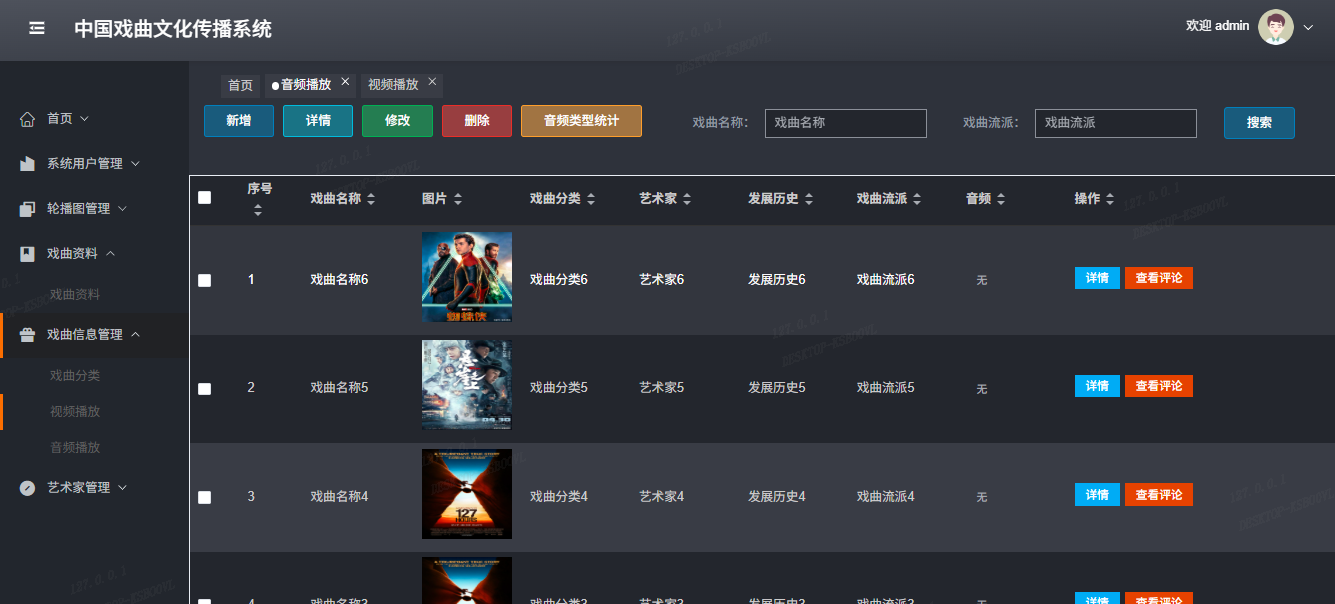
Task: Open the poster thumbnail for 戏曲名称4
Action: tap(467, 494)
